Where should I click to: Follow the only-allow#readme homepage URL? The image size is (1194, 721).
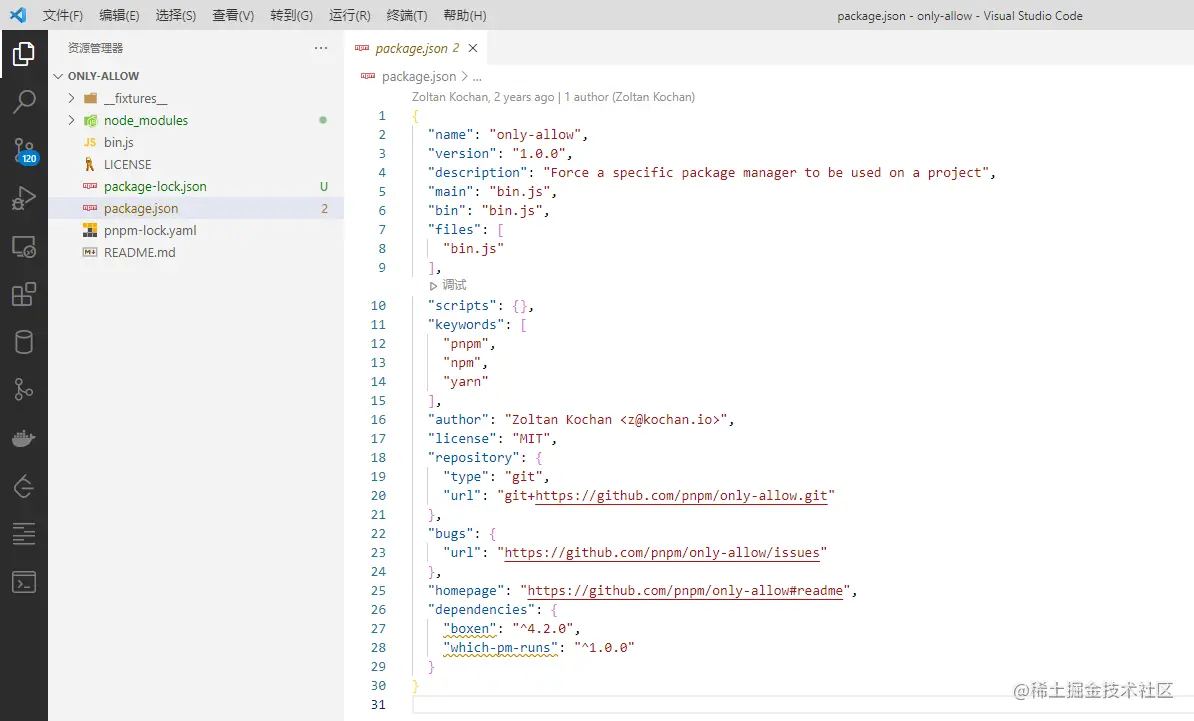[685, 591]
